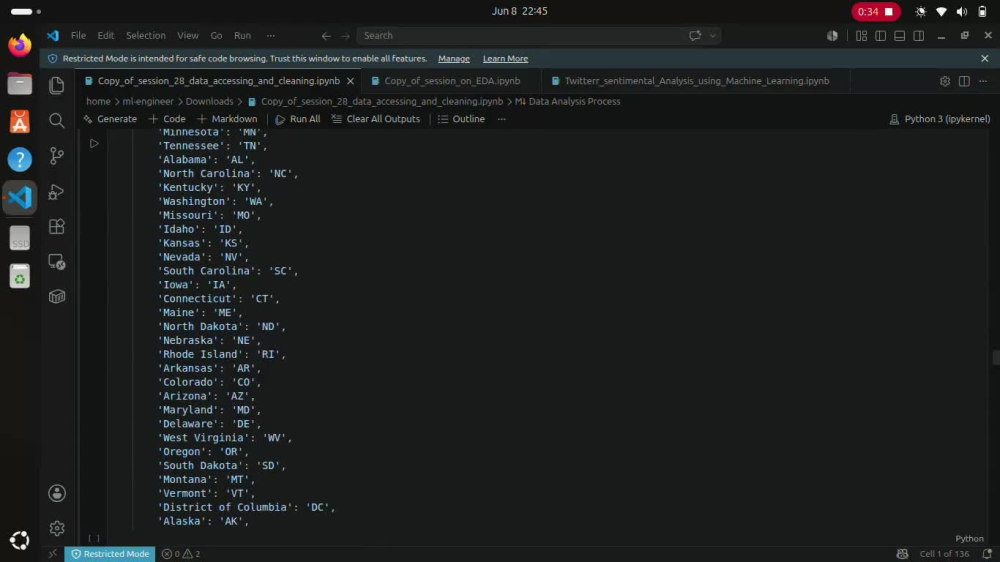Open Help from the Ubuntu dock
Viewport: 1000px width, 562px height.
pyautogui.click(x=20, y=159)
